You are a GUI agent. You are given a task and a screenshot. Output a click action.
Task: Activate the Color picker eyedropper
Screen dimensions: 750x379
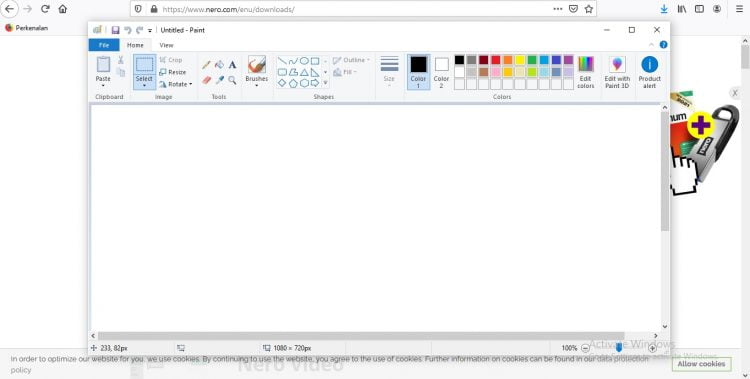219,80
